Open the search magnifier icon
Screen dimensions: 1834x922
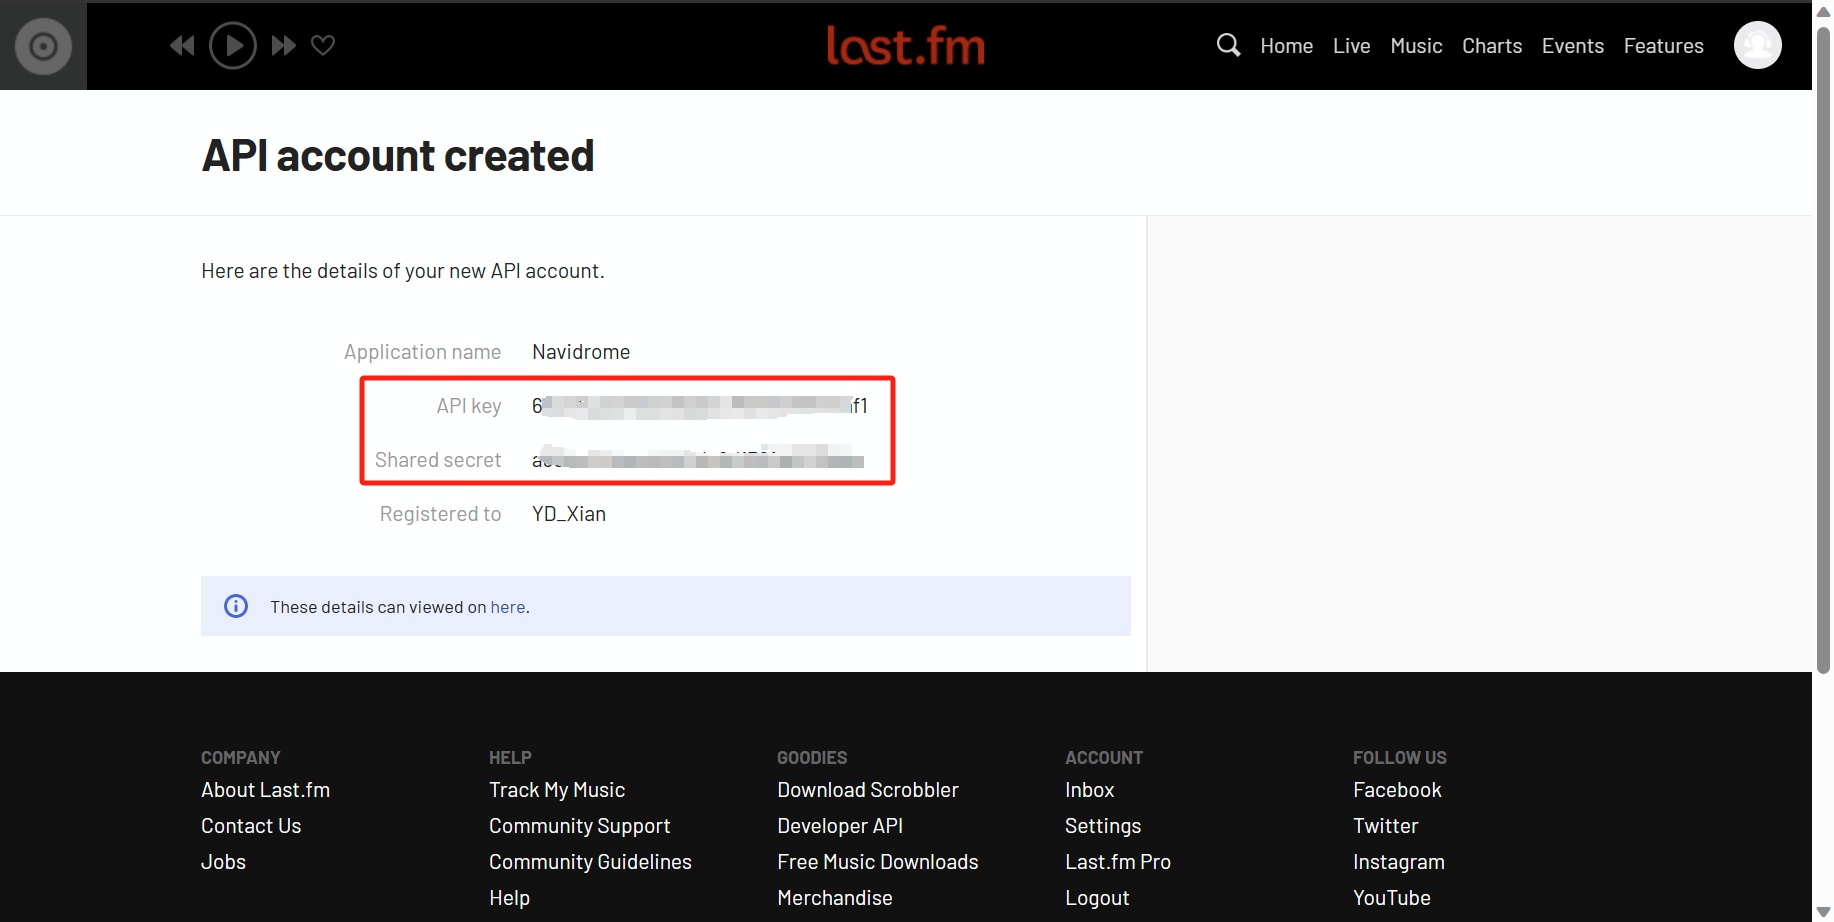(x=1228, y=45)
